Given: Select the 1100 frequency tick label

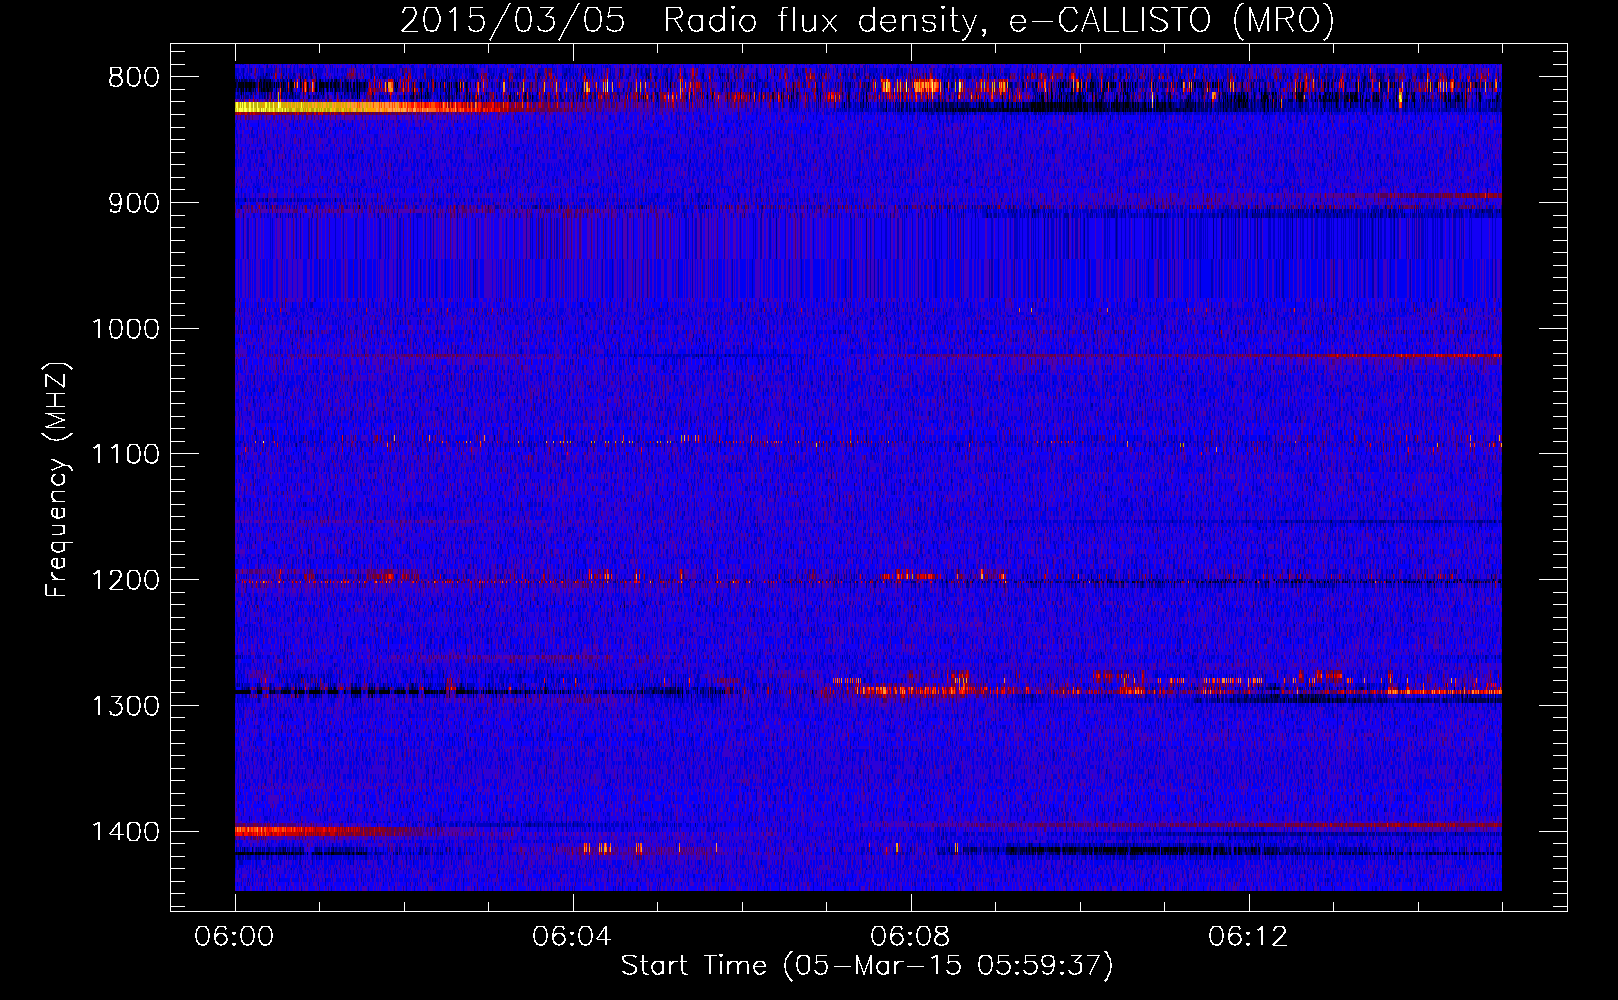Looking at the screenshot, I should (125, 455).
